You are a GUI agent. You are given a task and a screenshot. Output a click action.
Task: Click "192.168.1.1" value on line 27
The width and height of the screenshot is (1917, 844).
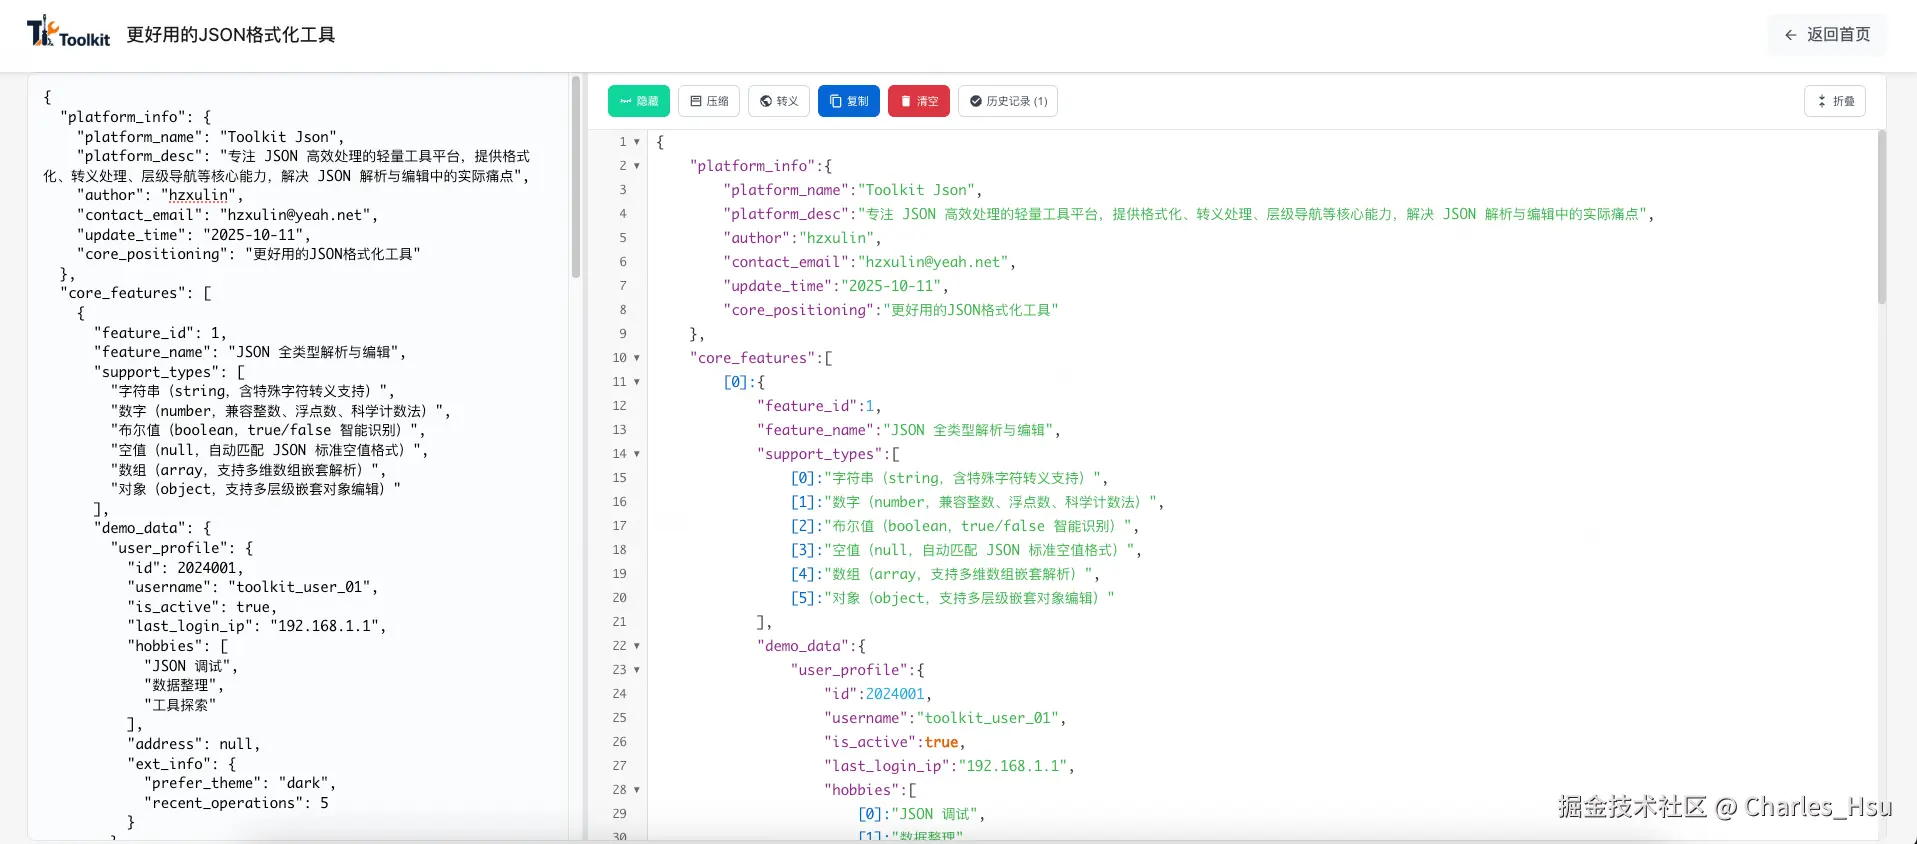click(1013, 766)
